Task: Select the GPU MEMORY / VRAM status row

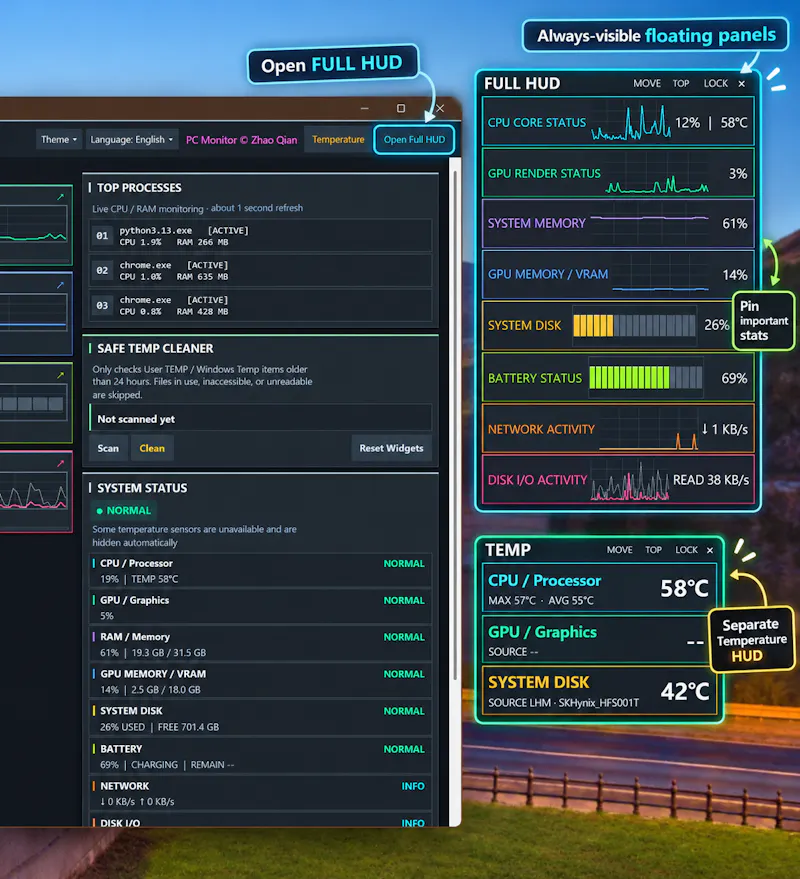Action: [x=261, y=682]
